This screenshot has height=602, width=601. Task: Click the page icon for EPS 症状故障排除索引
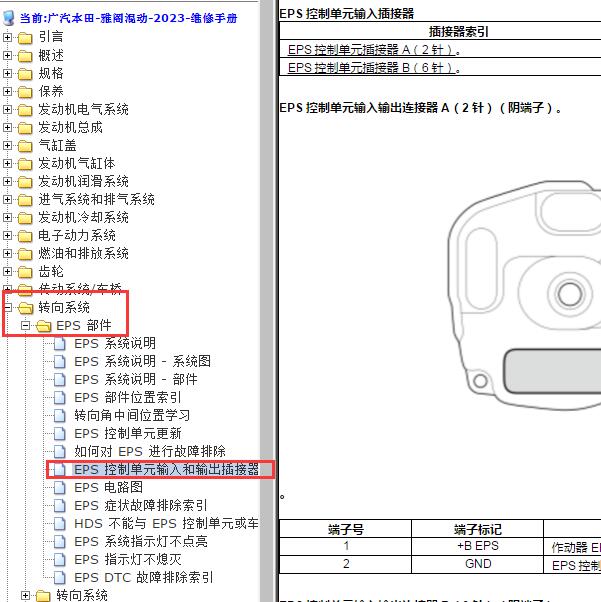click(60, 506)
